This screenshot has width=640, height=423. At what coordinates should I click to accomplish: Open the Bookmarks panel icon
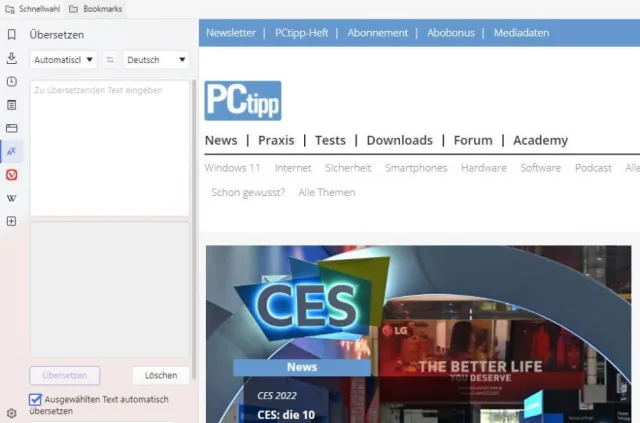pyautogui.click(x=11, y=34)
